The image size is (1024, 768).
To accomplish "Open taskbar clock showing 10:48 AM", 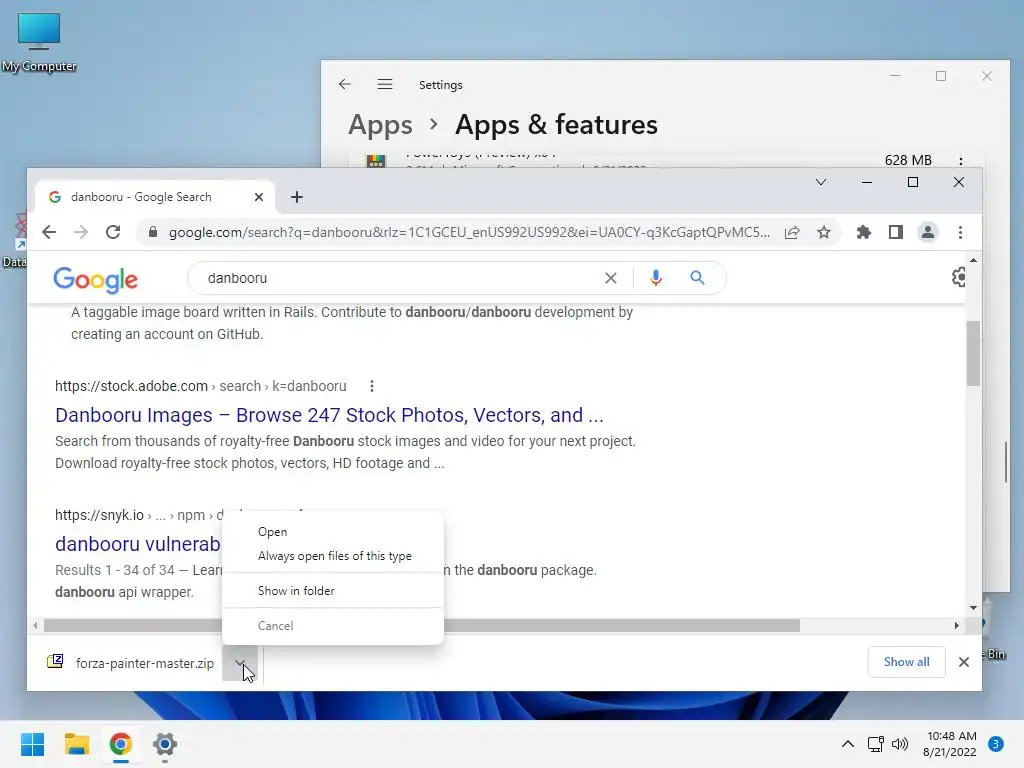I will [950, 744].
